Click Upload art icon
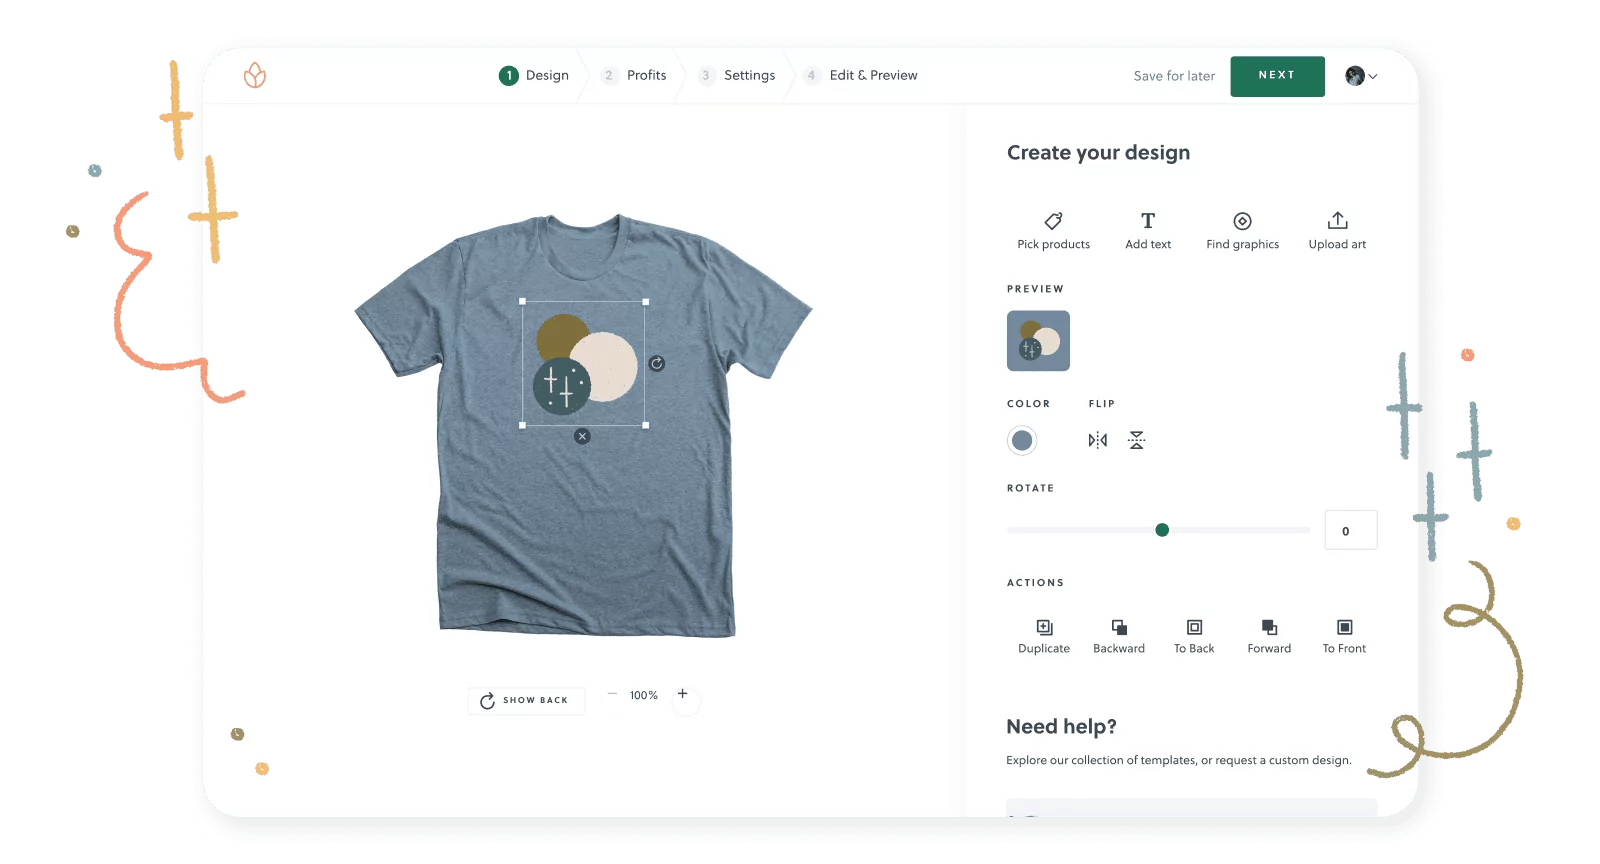This screenshot has width=1600, height=864. click(x=1337, y=220)
